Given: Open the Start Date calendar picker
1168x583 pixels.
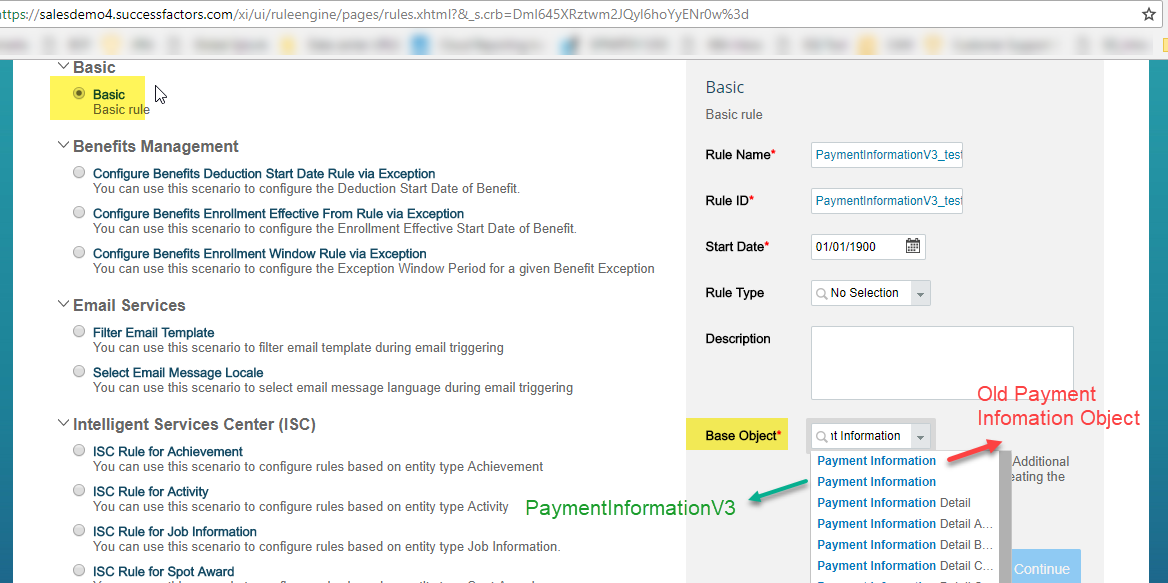Looking at the screenshot, I should (x=912, y=246).
